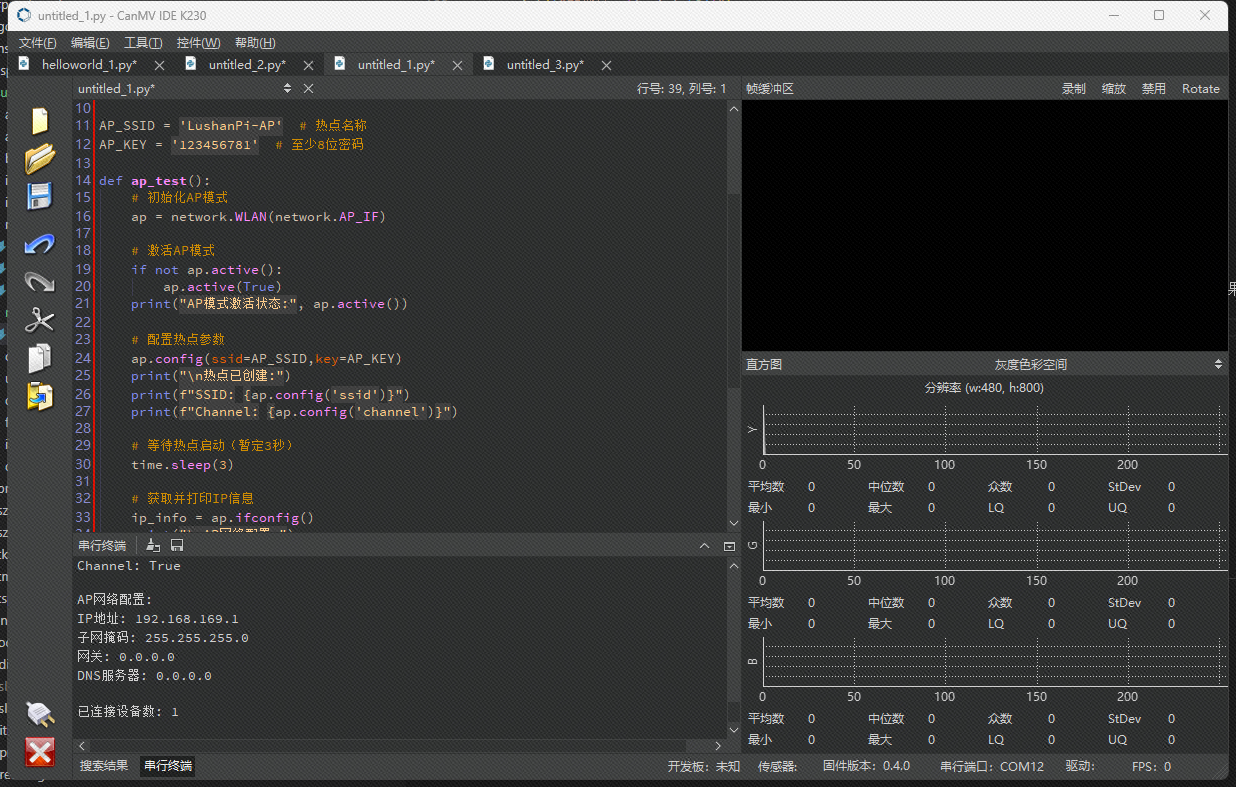This screenshot has width=1236, height=787.
Task: Select the 串行终端 tab at bottom
Action: 167,766
